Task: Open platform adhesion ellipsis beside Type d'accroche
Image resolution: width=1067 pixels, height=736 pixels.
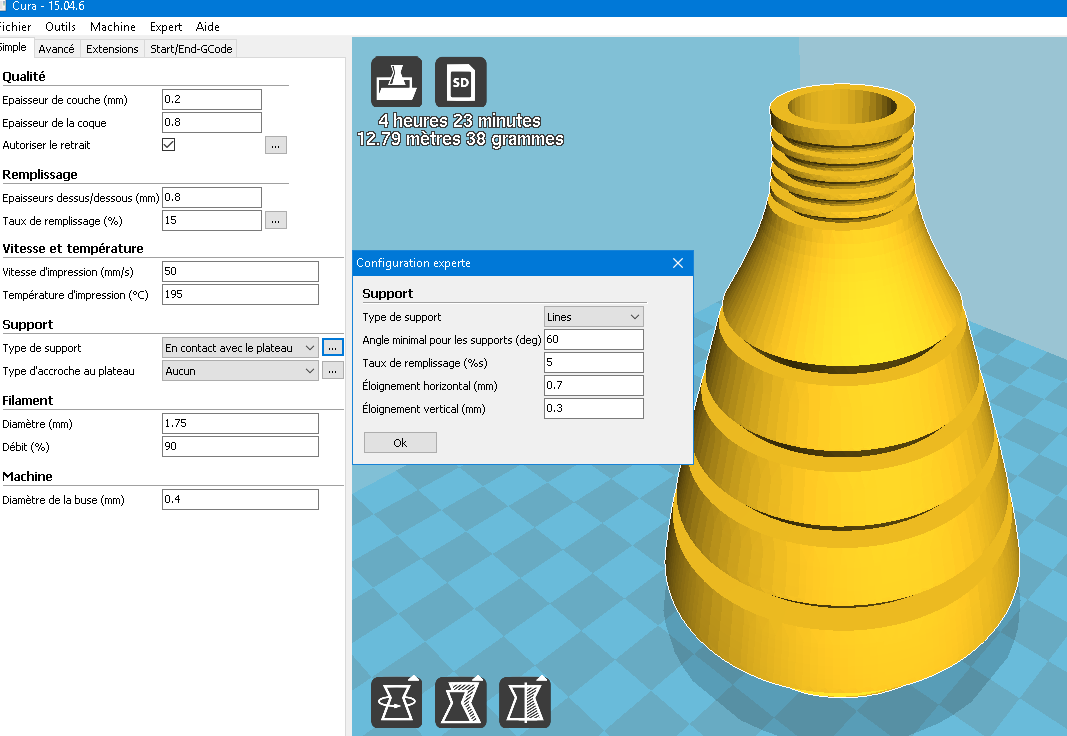Action: [333, 371]
